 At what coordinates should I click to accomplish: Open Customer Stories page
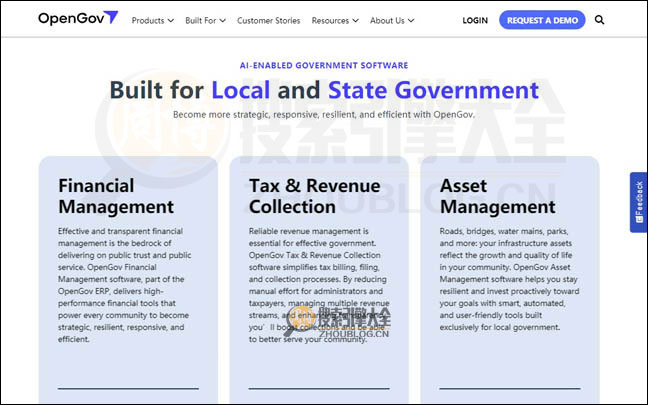click(269, 20)
